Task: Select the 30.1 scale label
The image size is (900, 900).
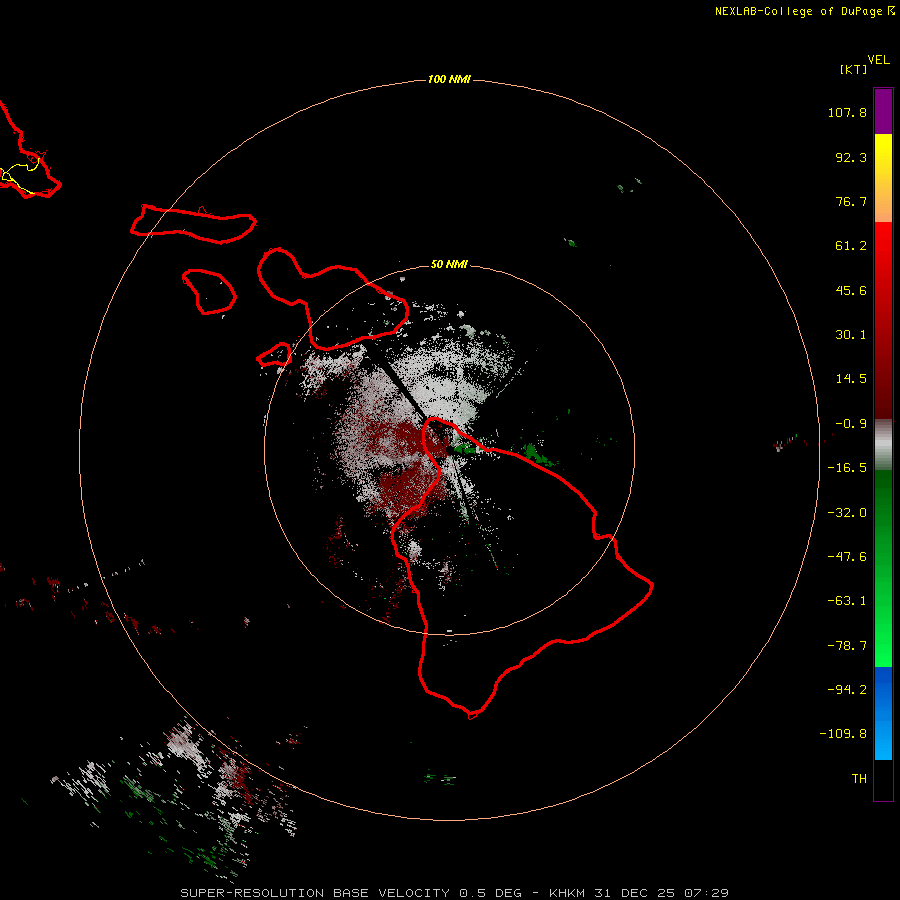Action: click(851, 335)
